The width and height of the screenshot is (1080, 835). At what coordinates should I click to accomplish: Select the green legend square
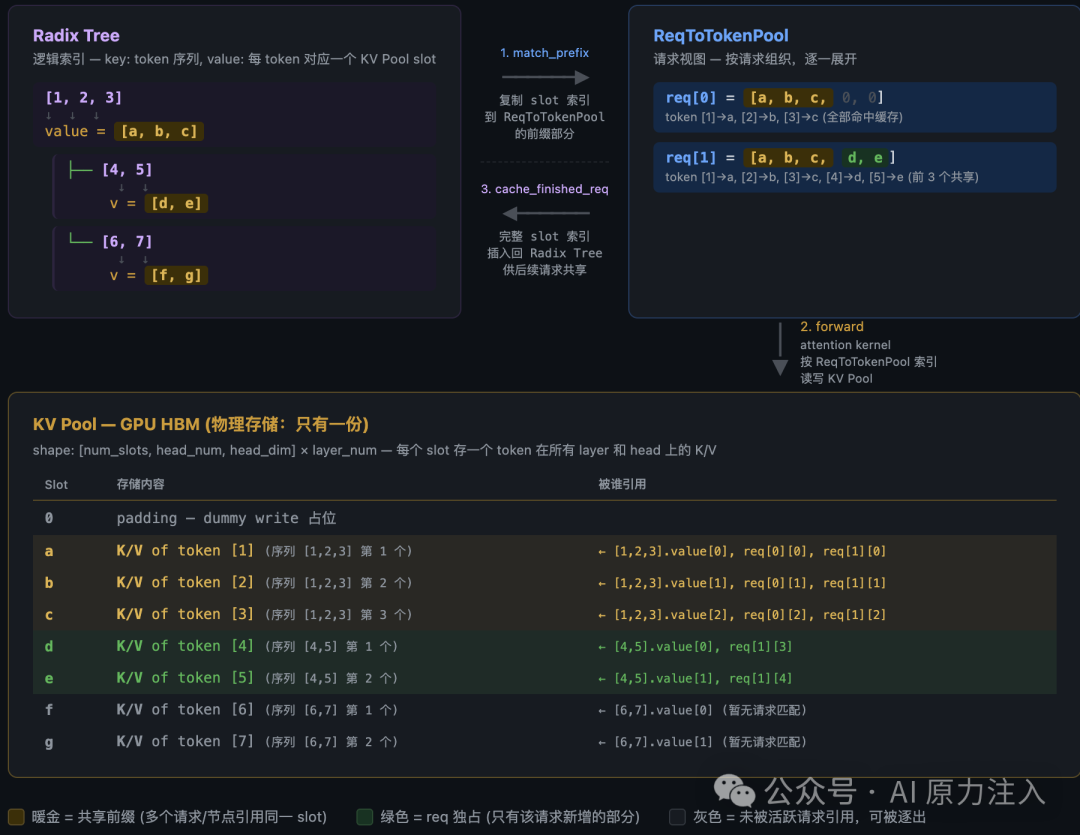tap(364, 817)
